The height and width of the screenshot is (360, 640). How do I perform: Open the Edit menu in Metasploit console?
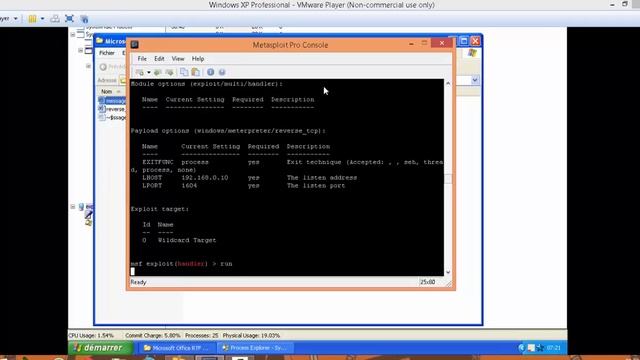159,59
